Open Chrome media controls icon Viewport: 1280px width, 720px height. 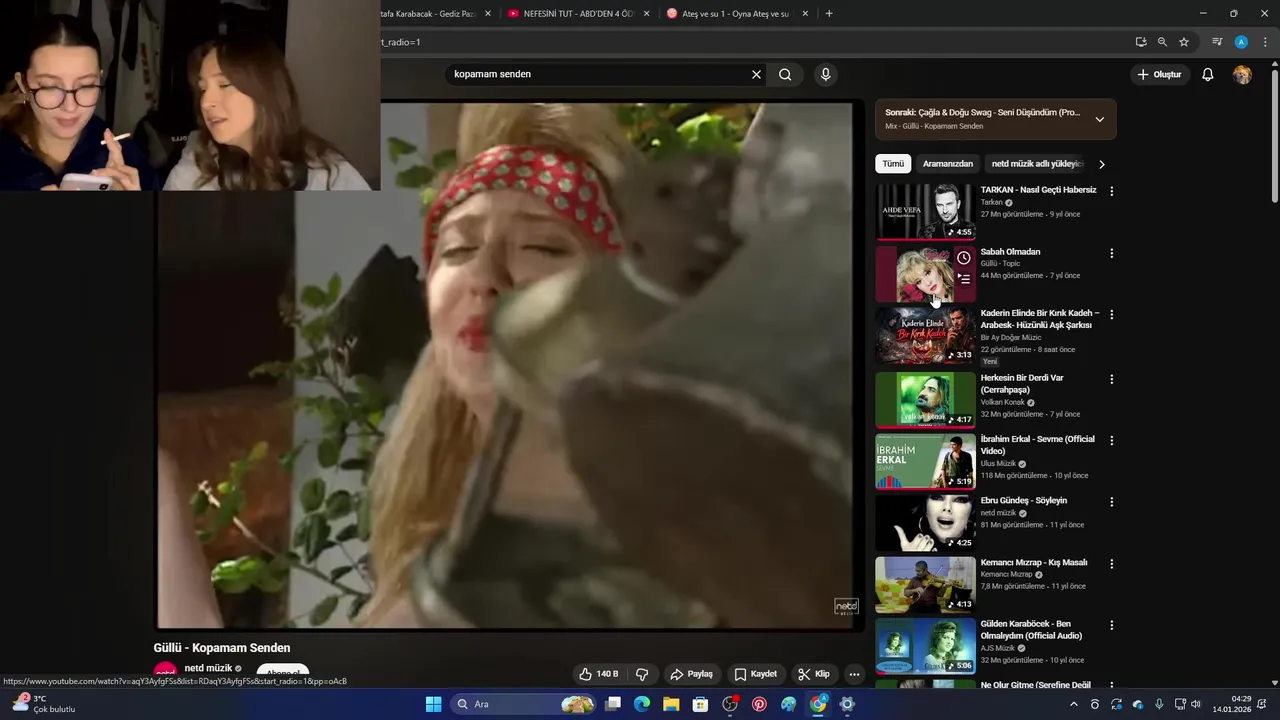coord(1217,42)
